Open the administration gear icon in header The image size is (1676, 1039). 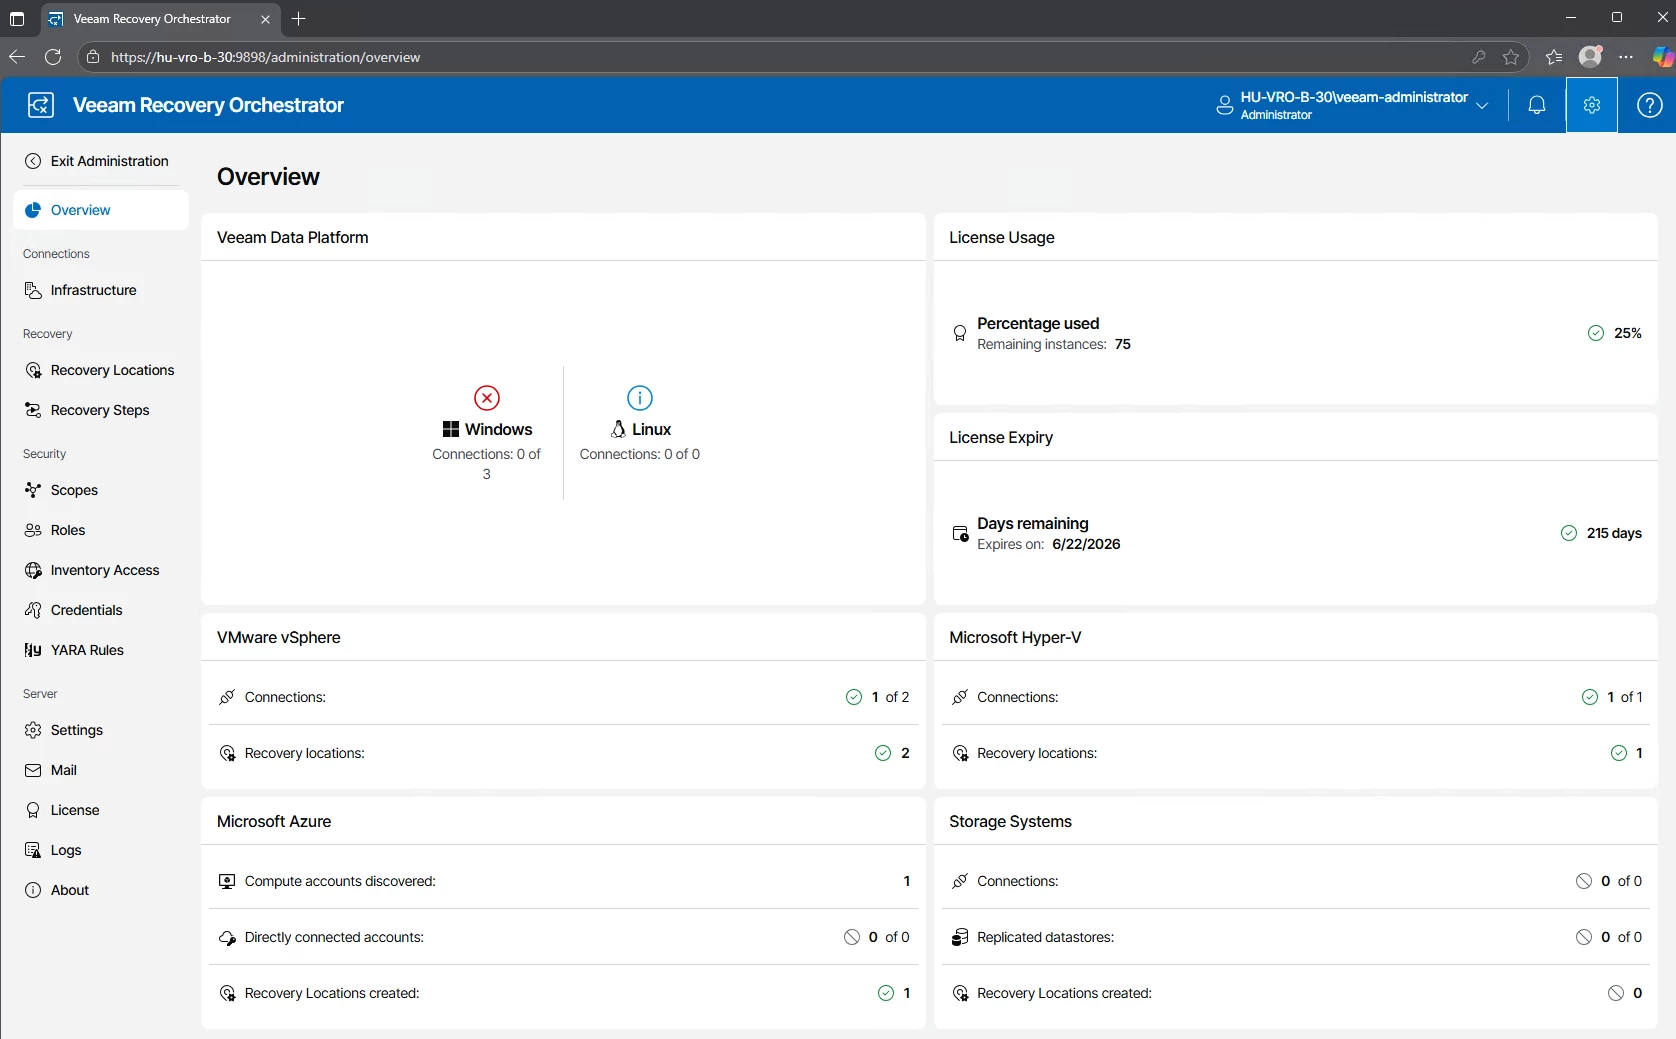[1592, 105]
